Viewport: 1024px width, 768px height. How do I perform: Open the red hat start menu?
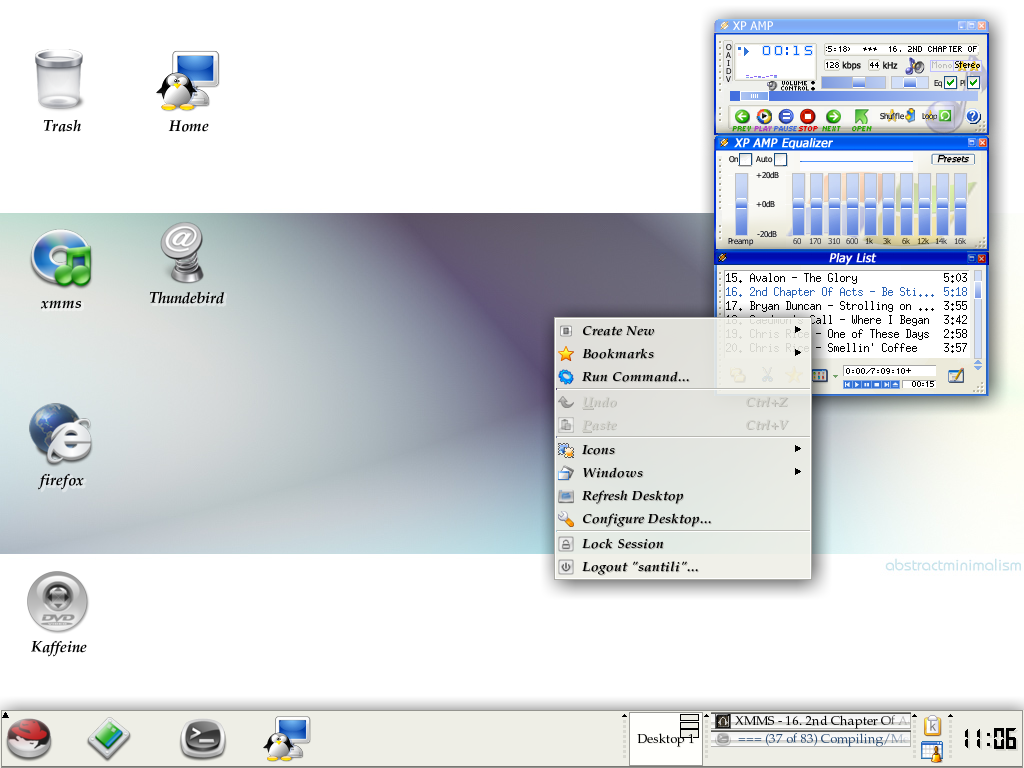29,738
